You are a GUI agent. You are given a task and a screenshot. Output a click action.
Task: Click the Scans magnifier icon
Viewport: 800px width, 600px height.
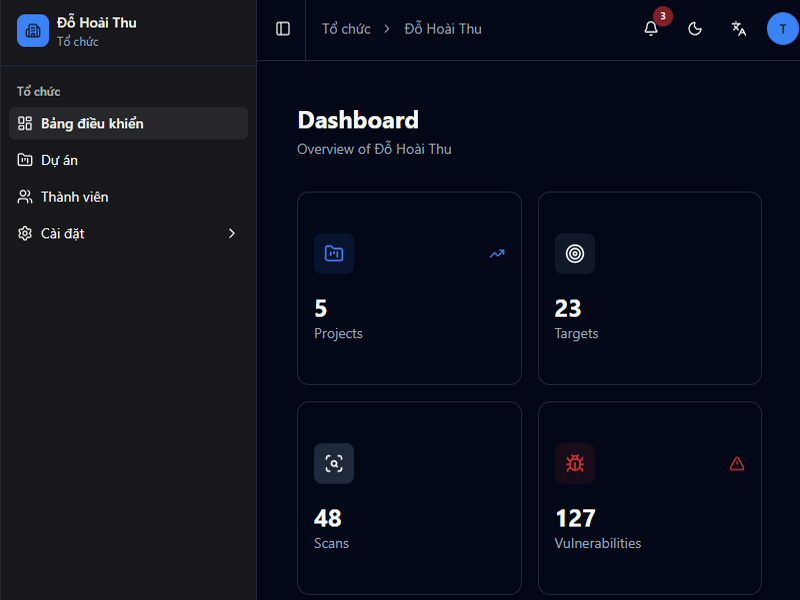click(x=334, y=464)
